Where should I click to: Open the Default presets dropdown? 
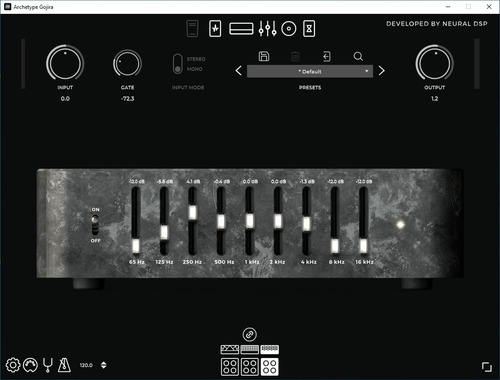coord(310,71)
